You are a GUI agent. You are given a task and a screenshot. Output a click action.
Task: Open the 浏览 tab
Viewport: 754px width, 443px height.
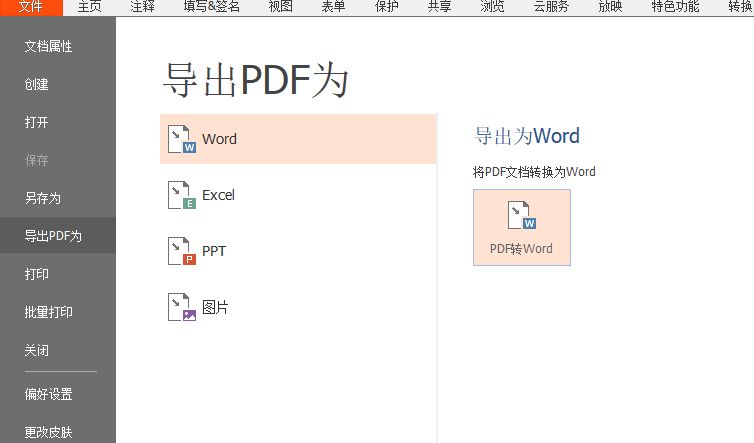coord(492,7)
